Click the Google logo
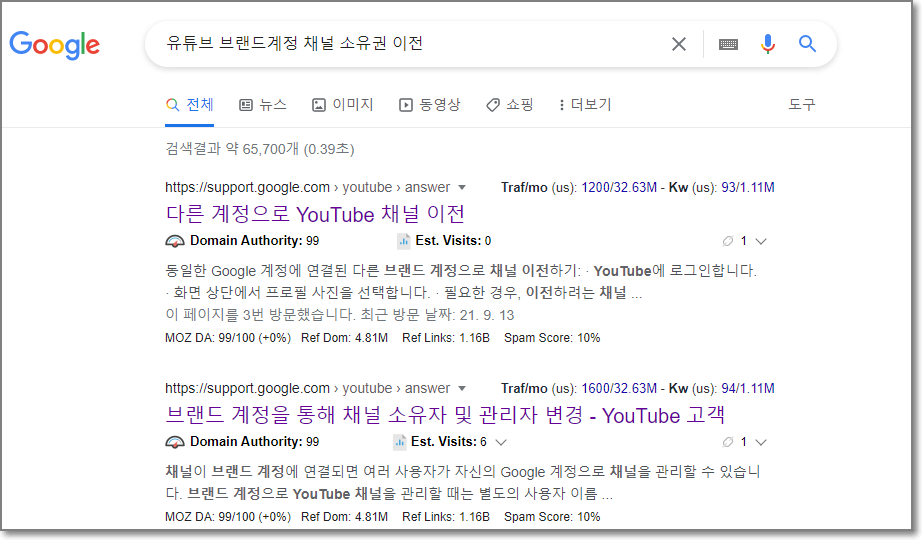This screenshot has width=922, height=540. point(55,45)
